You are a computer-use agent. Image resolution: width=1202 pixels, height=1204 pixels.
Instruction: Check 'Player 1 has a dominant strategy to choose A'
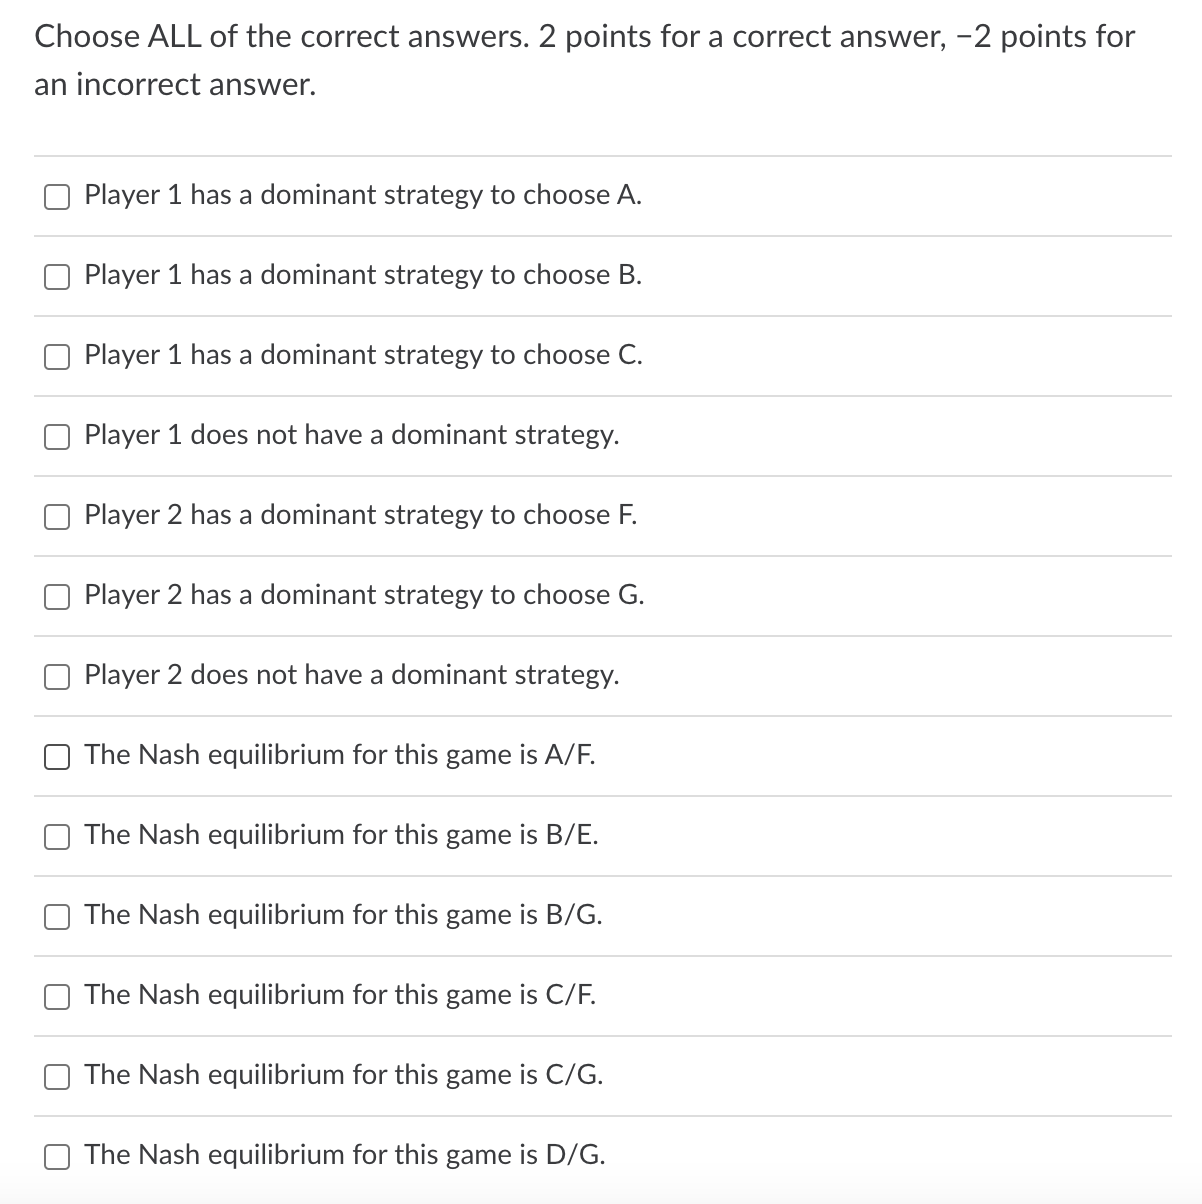(x=57, y=197)
